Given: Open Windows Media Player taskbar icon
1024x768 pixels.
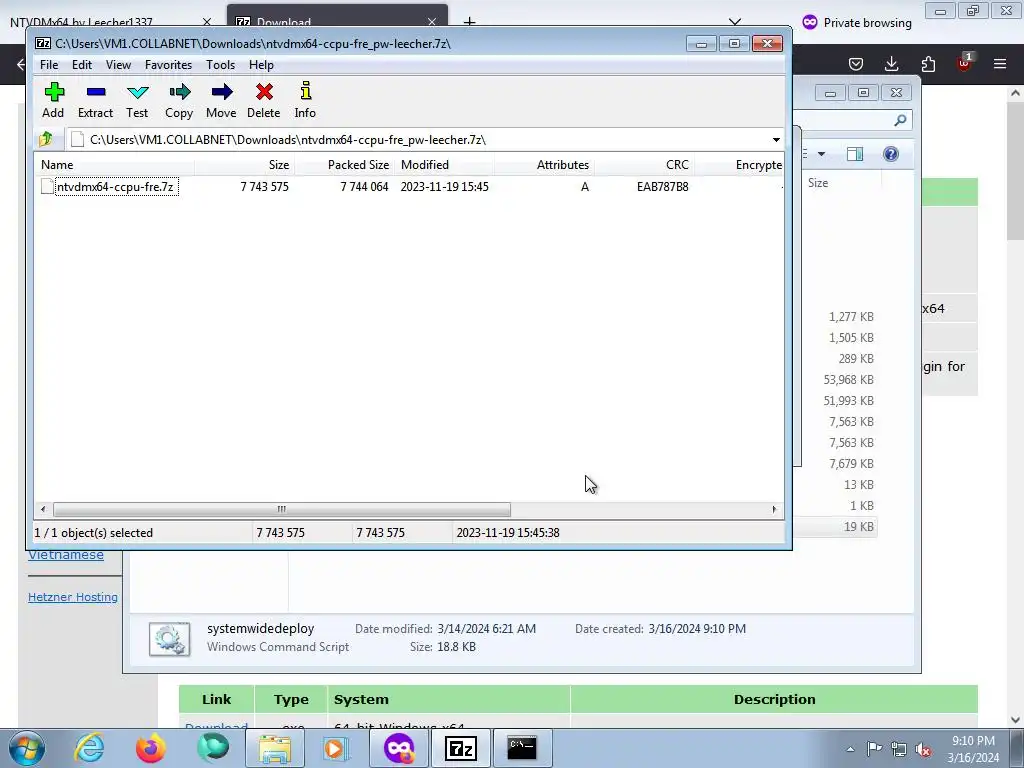Looking at the screenshot, I should [336, 748].
